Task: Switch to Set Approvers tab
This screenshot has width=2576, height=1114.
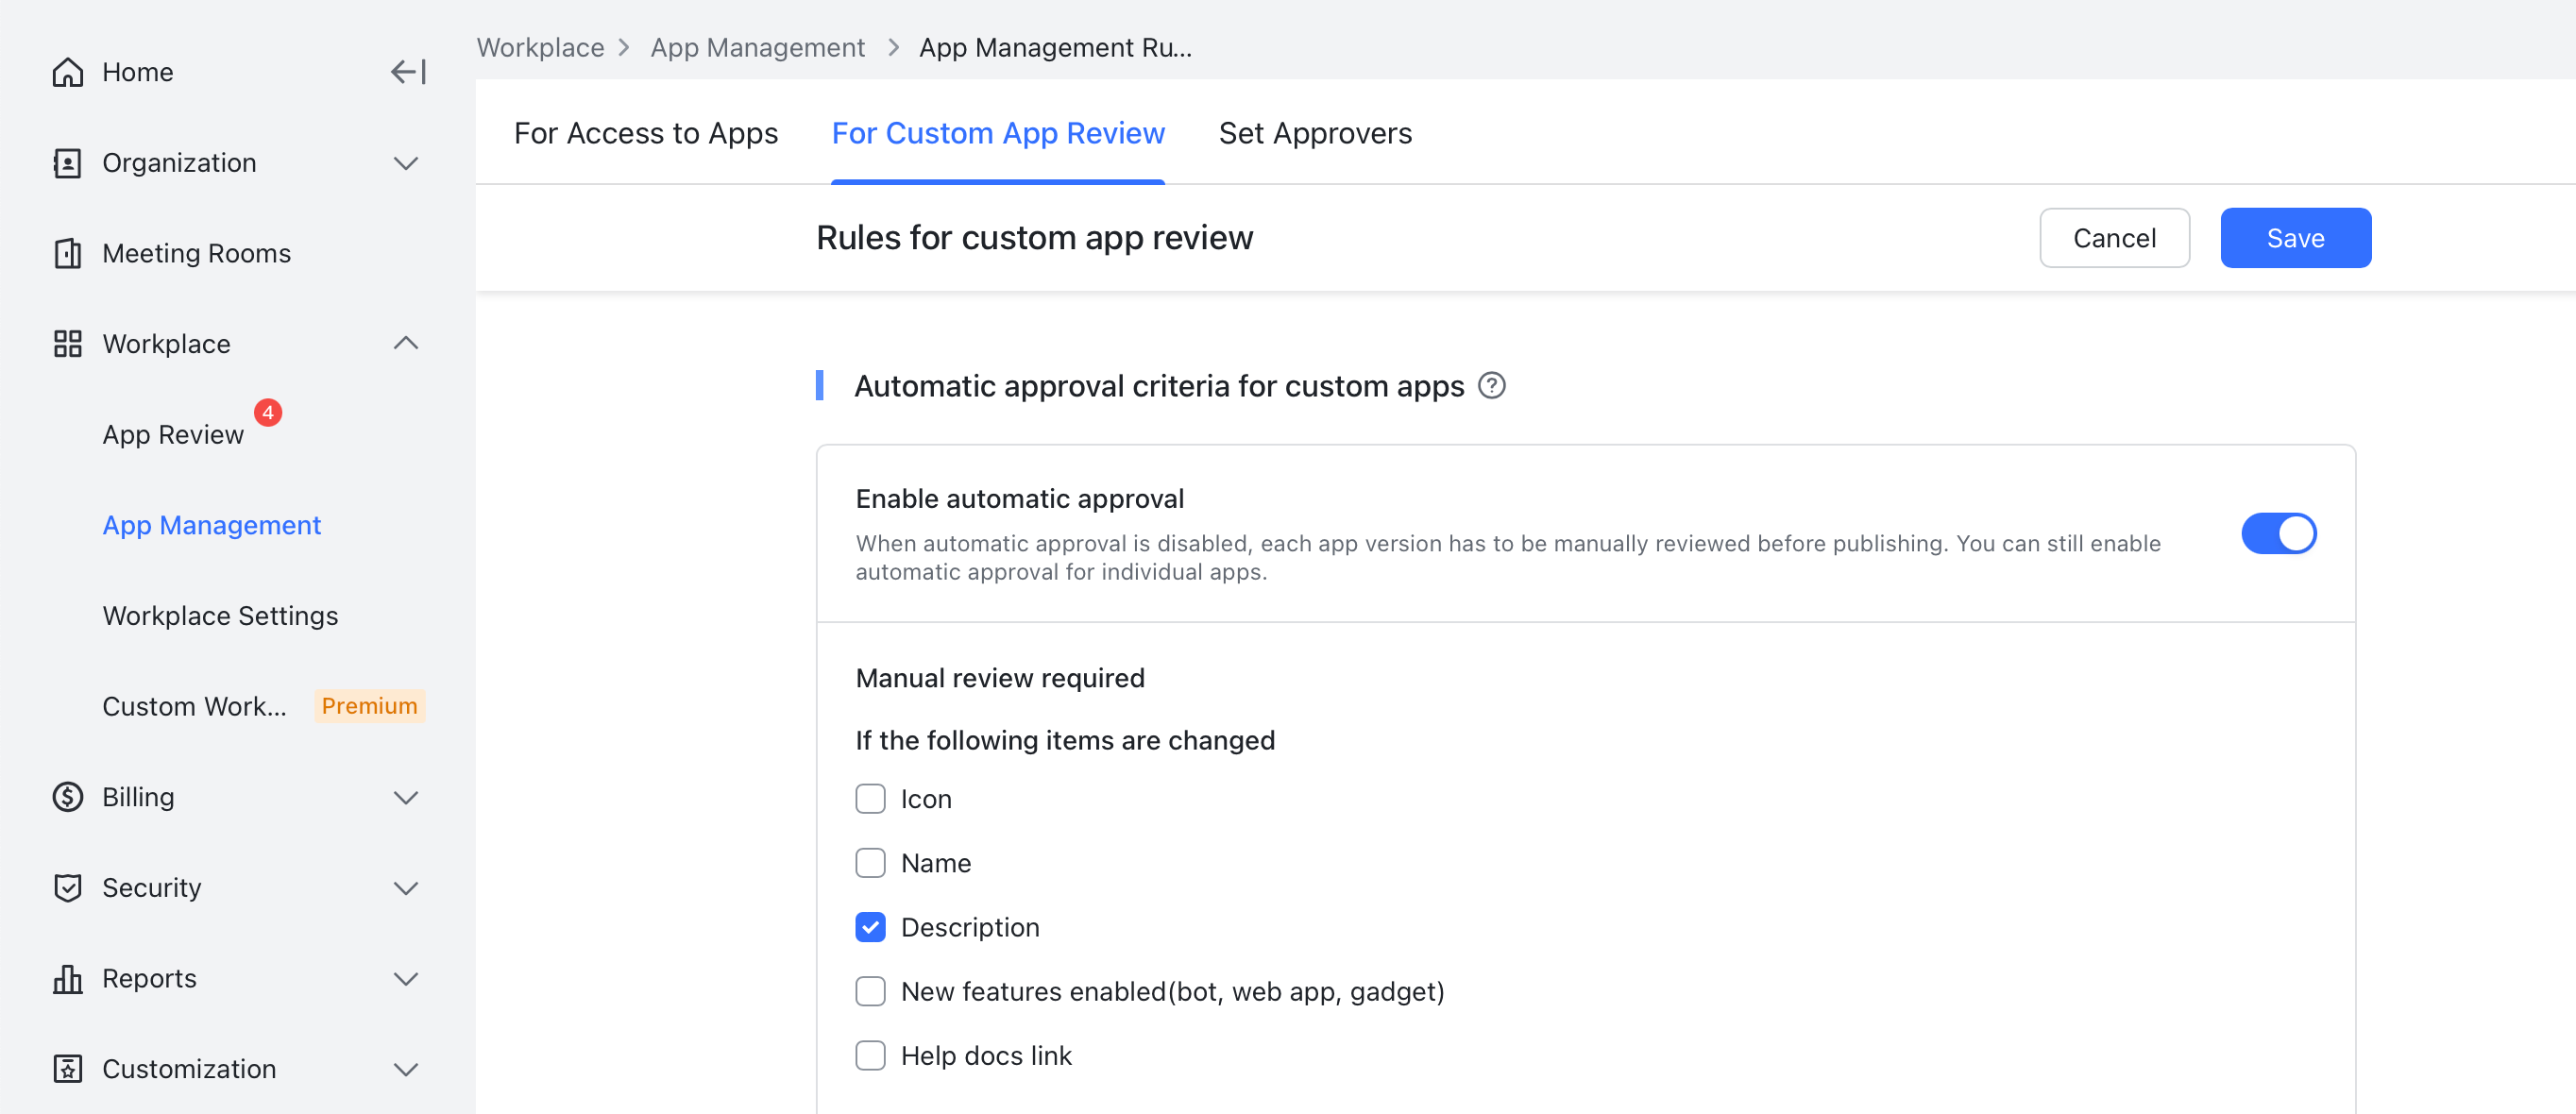Action: (1315, 133)
